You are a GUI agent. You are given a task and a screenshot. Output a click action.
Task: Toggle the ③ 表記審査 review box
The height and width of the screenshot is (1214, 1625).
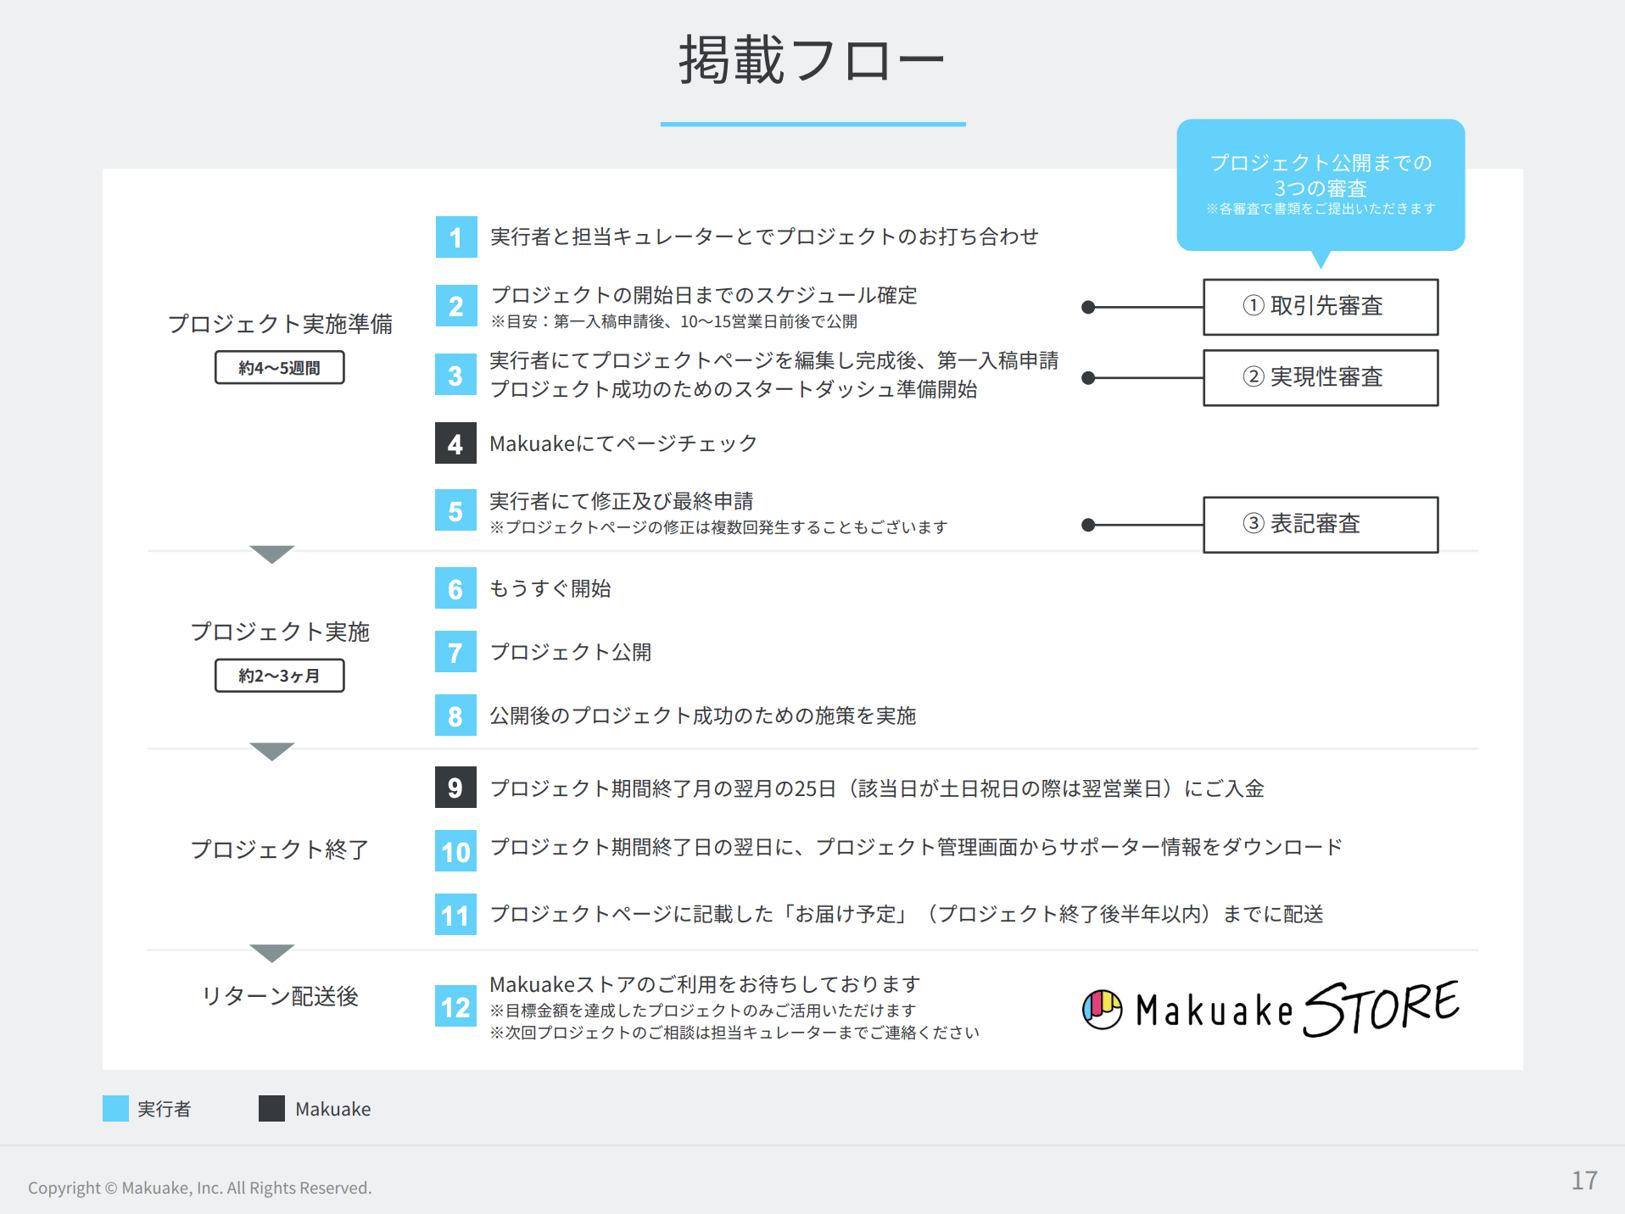[x=1319, y=524]
